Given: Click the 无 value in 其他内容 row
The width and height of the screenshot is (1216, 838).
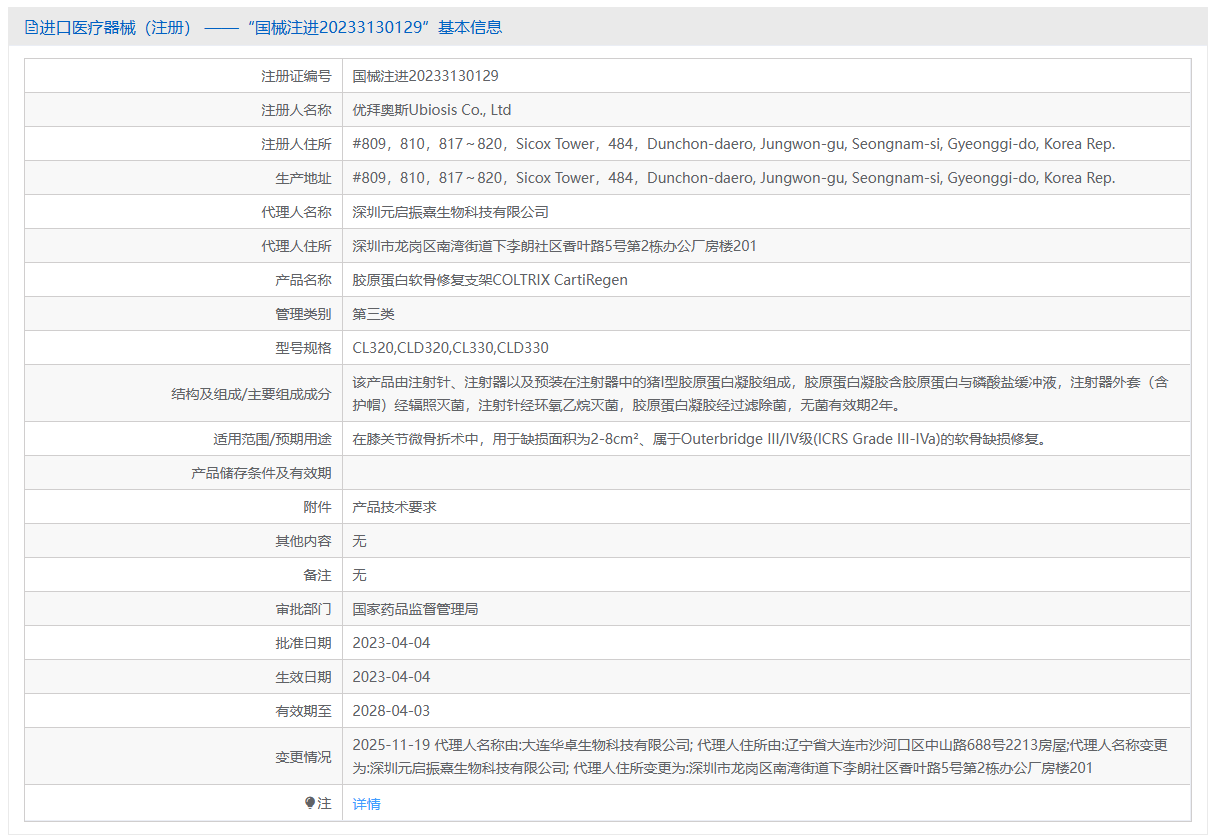Looking at the screenshot, I should point(360,541).
